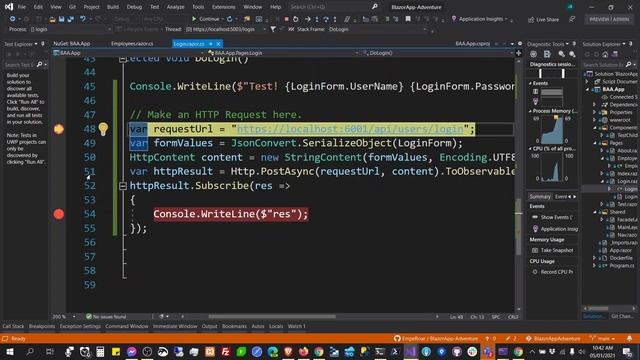The height and width of the screenshot is (360, 640).
Task: Click the Test Explorer search magnifier icon
Action: 39,64
